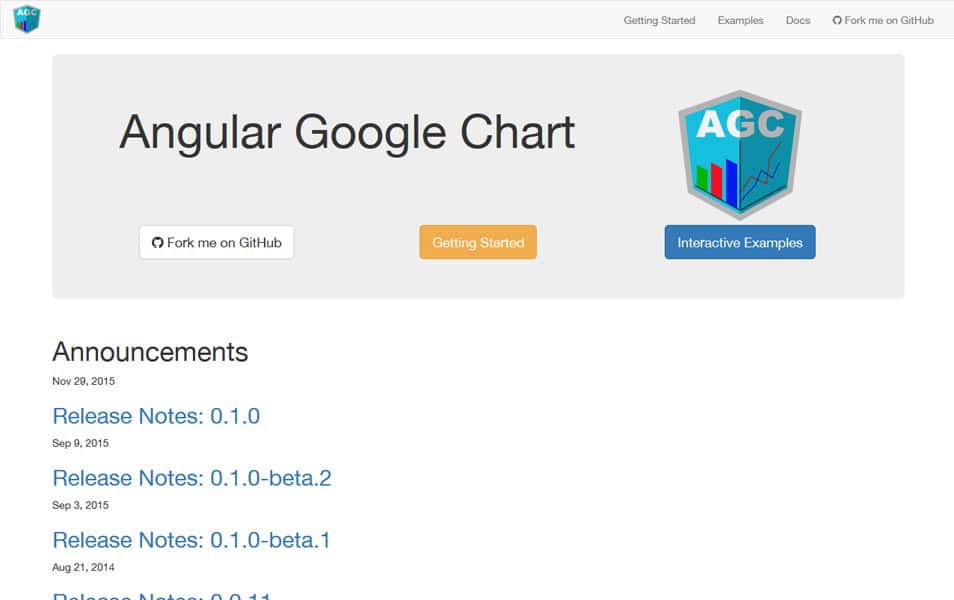Open Release Notes: 0.1.0-beta.1 link
The width and height of the screenshot is (954, 600).
[x=191, y=540]
